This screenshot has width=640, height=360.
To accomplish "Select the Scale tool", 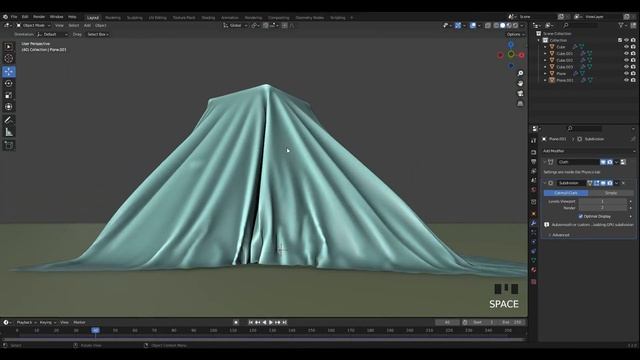I will [x=9, y=96].
